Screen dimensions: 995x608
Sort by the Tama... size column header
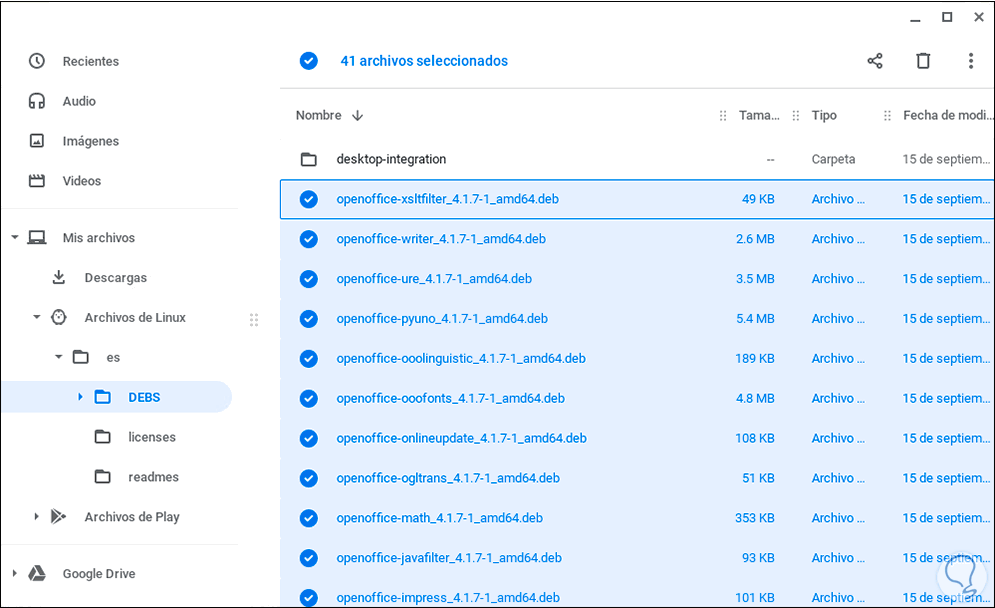tap(759, 116)
